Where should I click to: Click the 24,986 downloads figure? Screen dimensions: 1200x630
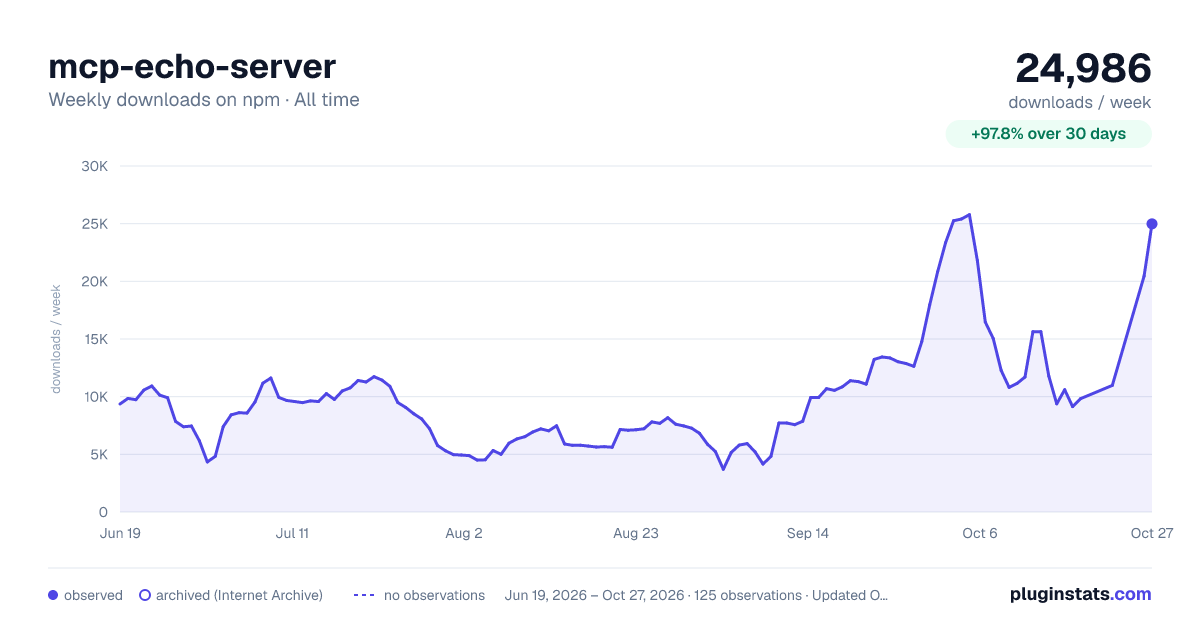coord(1084,68)
